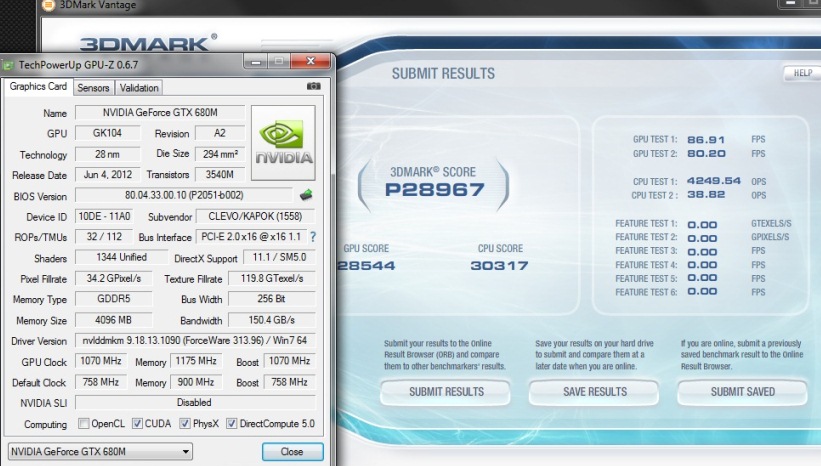
Task: Click the CPU score value 30317
Action: click(499, 265)
